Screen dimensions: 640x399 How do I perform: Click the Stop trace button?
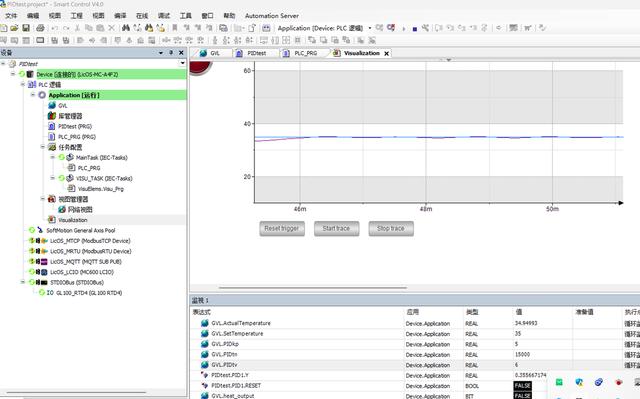[x=391, y=228]
